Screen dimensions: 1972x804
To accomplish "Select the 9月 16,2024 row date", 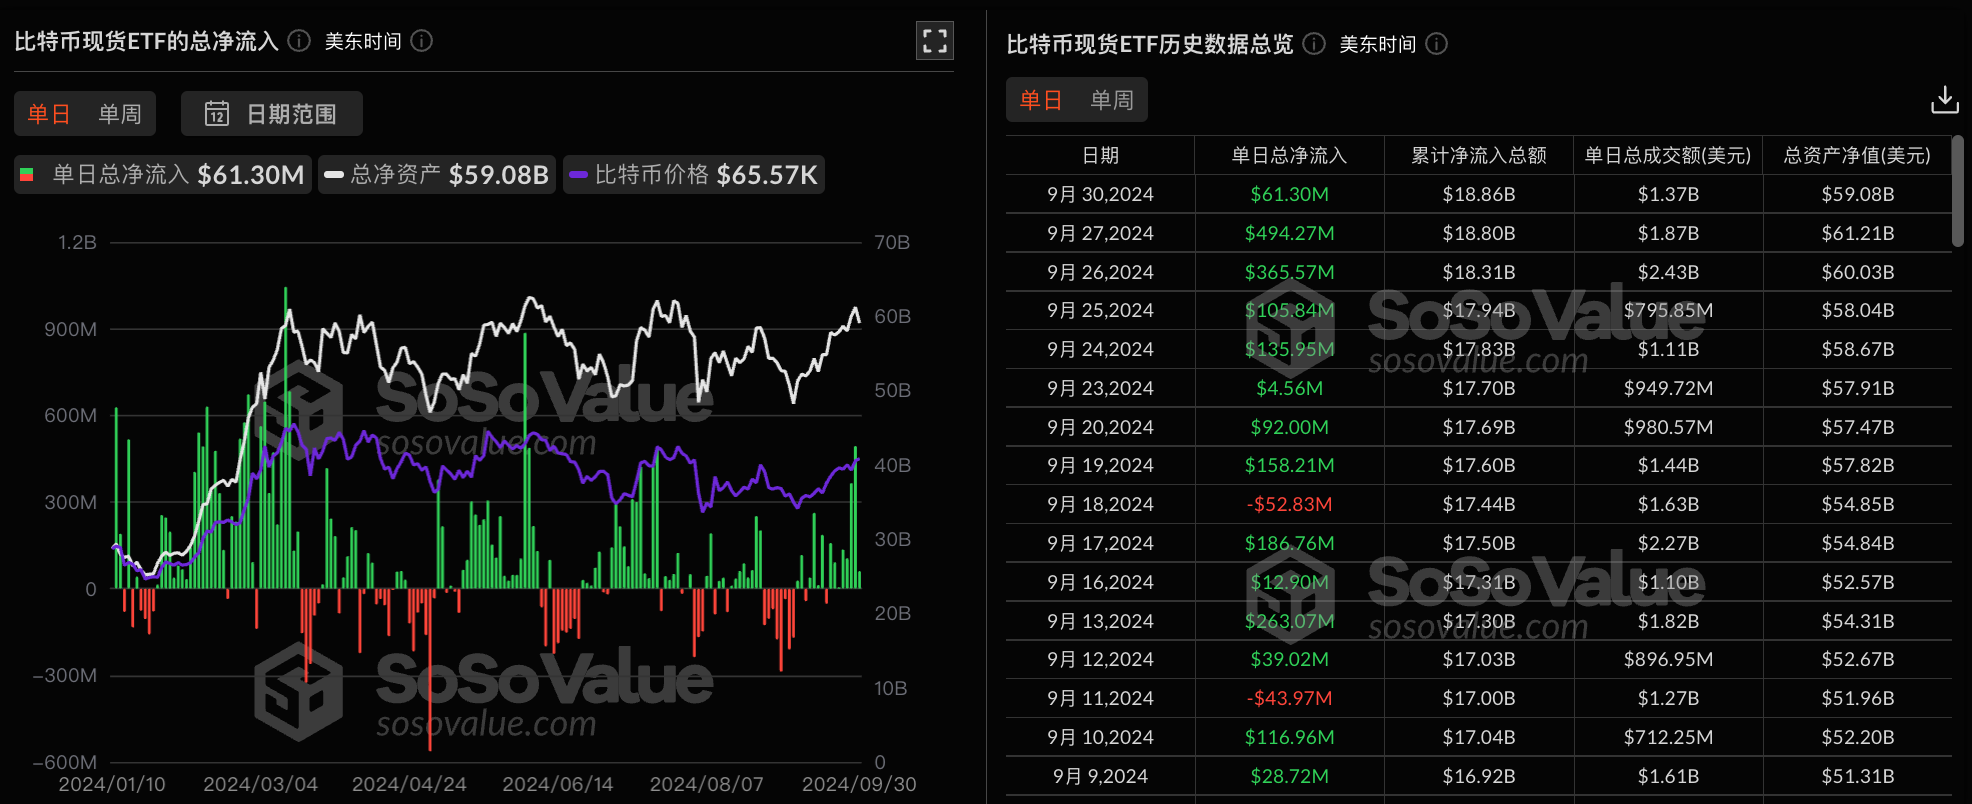I will [1100, 582].
